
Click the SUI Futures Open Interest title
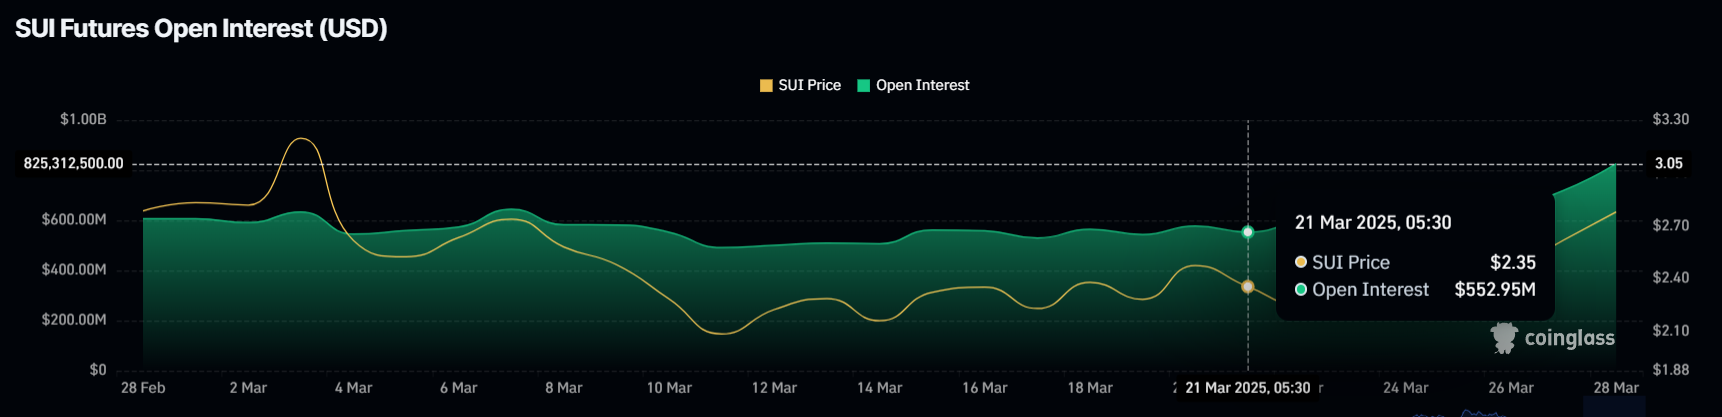[201, 28]
